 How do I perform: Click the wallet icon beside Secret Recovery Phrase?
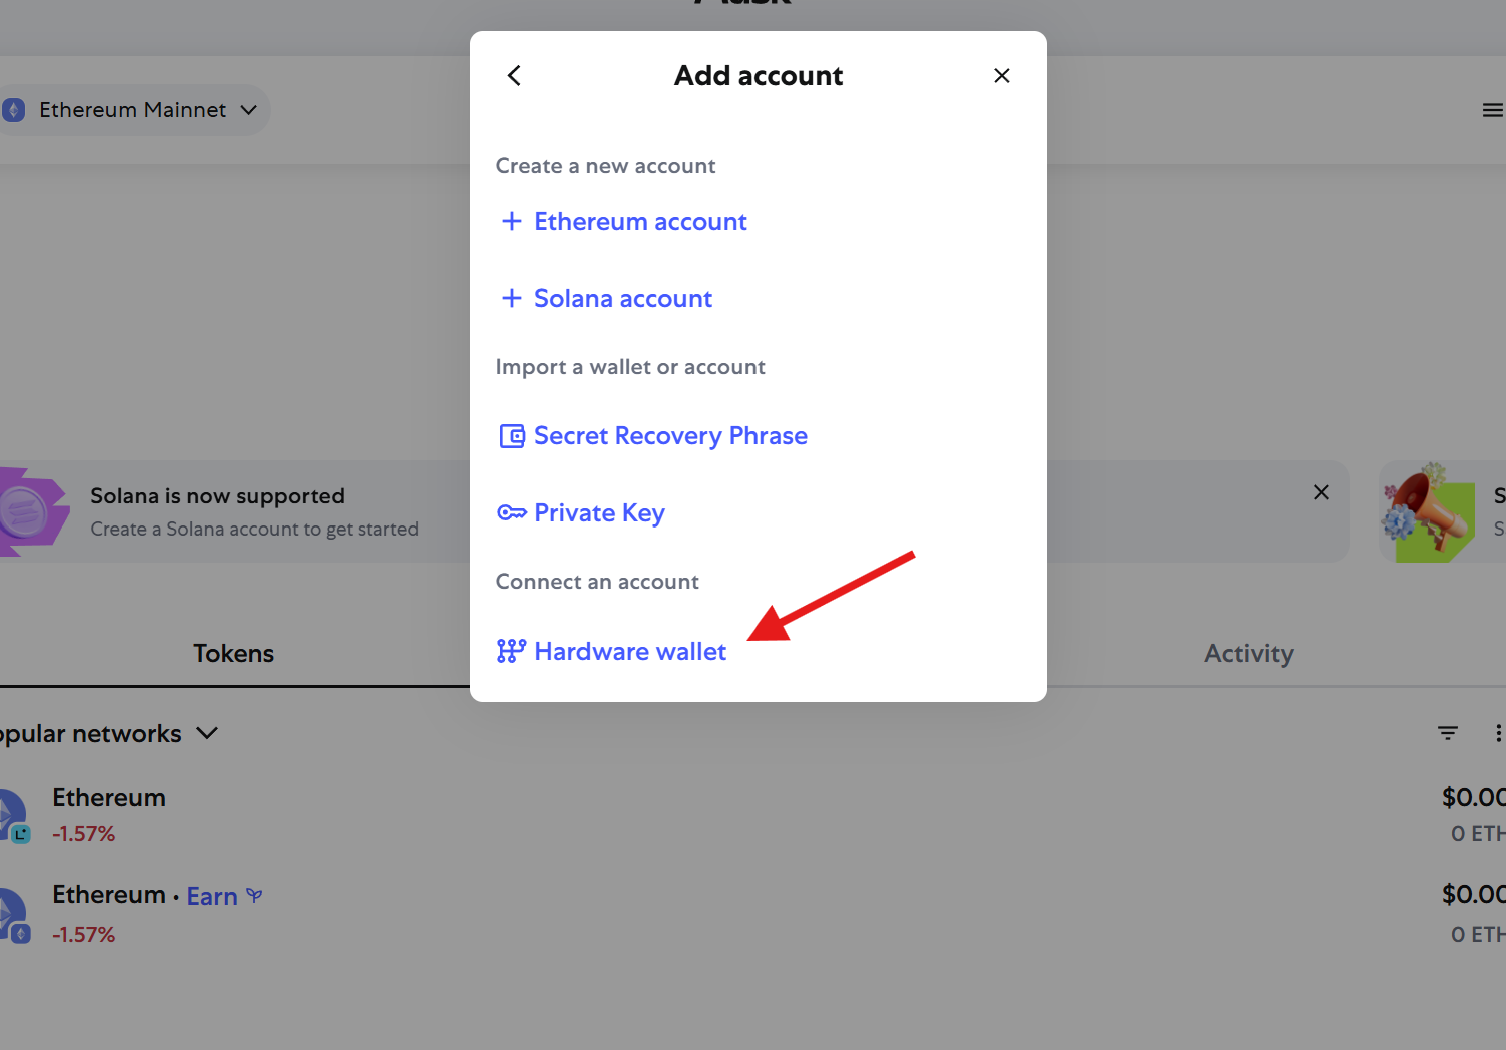512,436
